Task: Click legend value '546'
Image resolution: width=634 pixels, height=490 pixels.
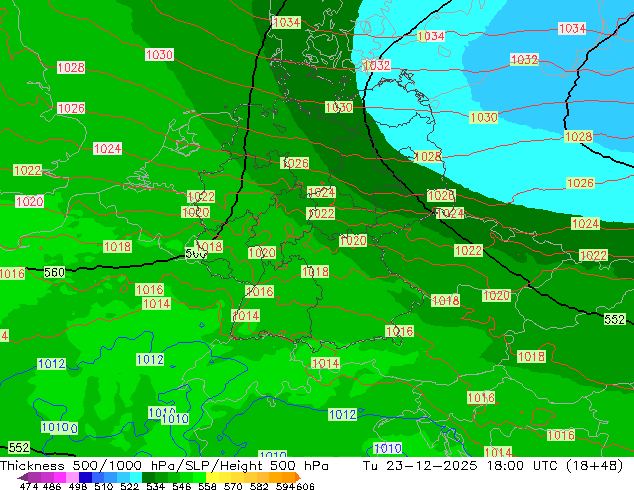Action: (x=181, y=486)
